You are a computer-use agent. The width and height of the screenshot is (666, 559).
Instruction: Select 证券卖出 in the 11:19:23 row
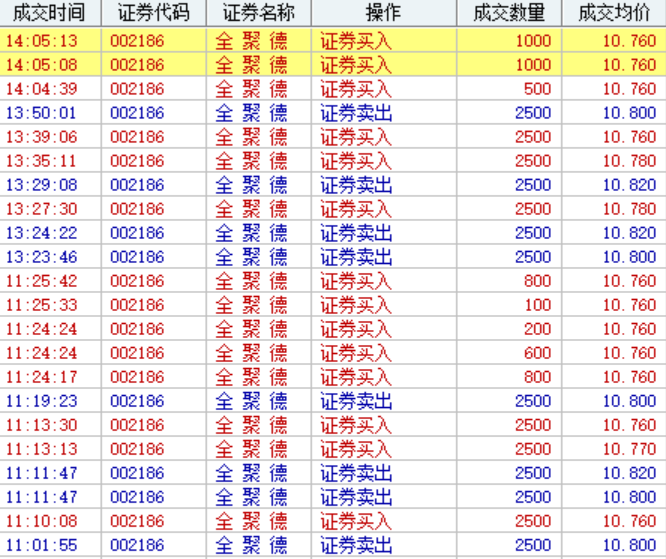356,401
